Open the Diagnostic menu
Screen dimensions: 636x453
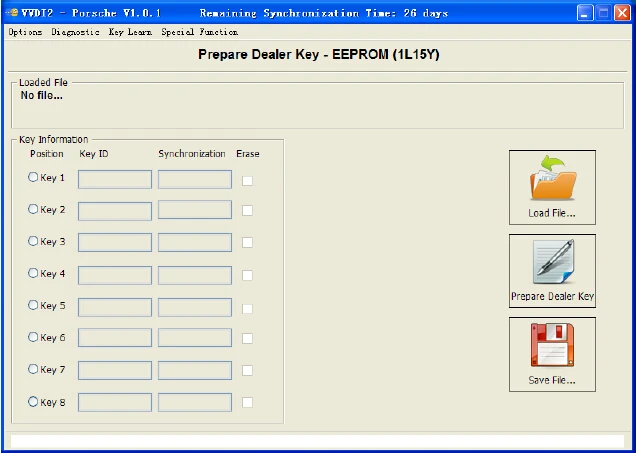(x=75, y=32)
